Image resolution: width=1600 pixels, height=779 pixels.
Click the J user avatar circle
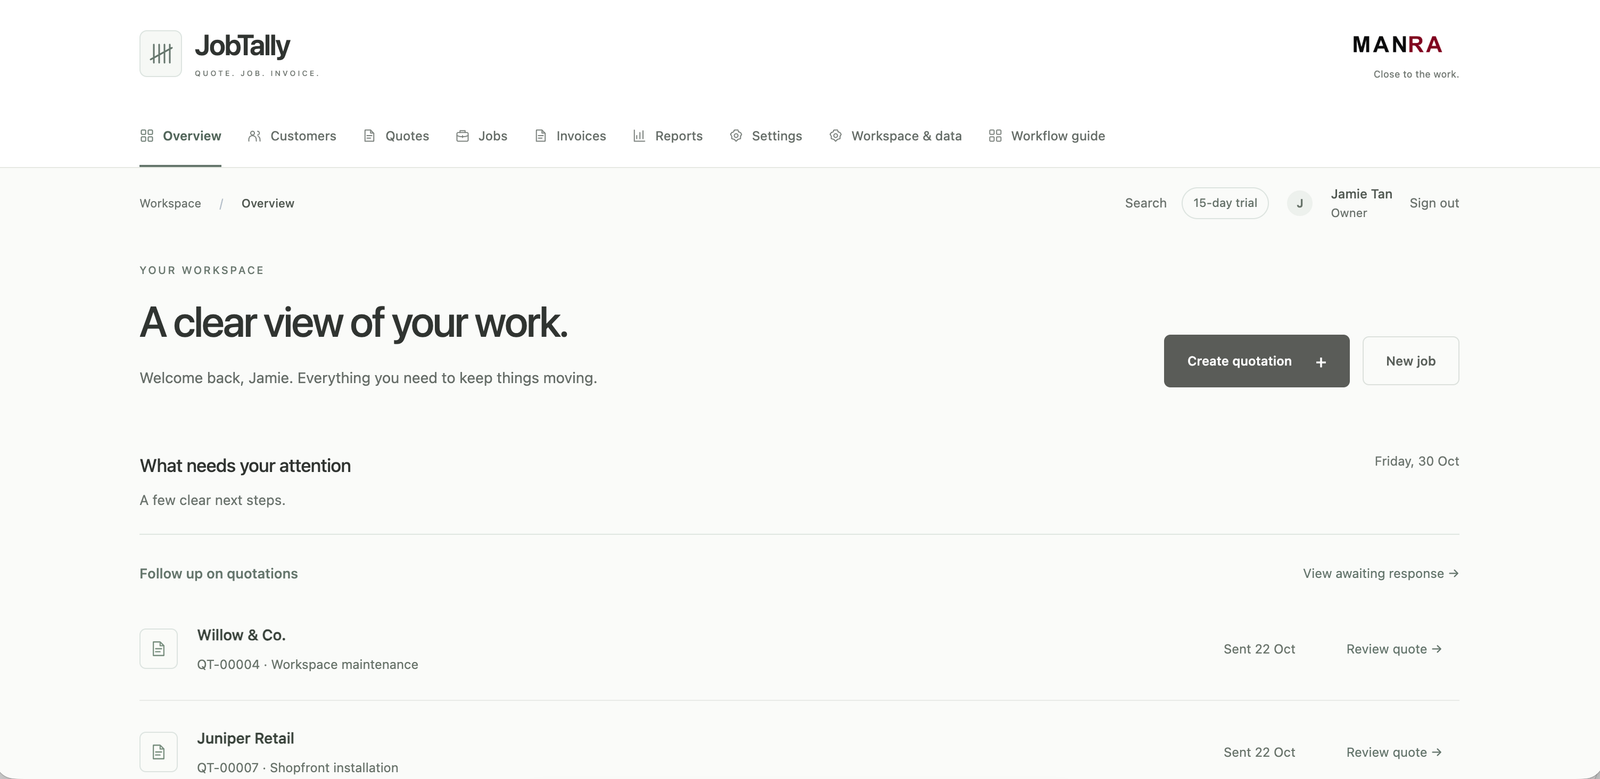coord(1299,203)
